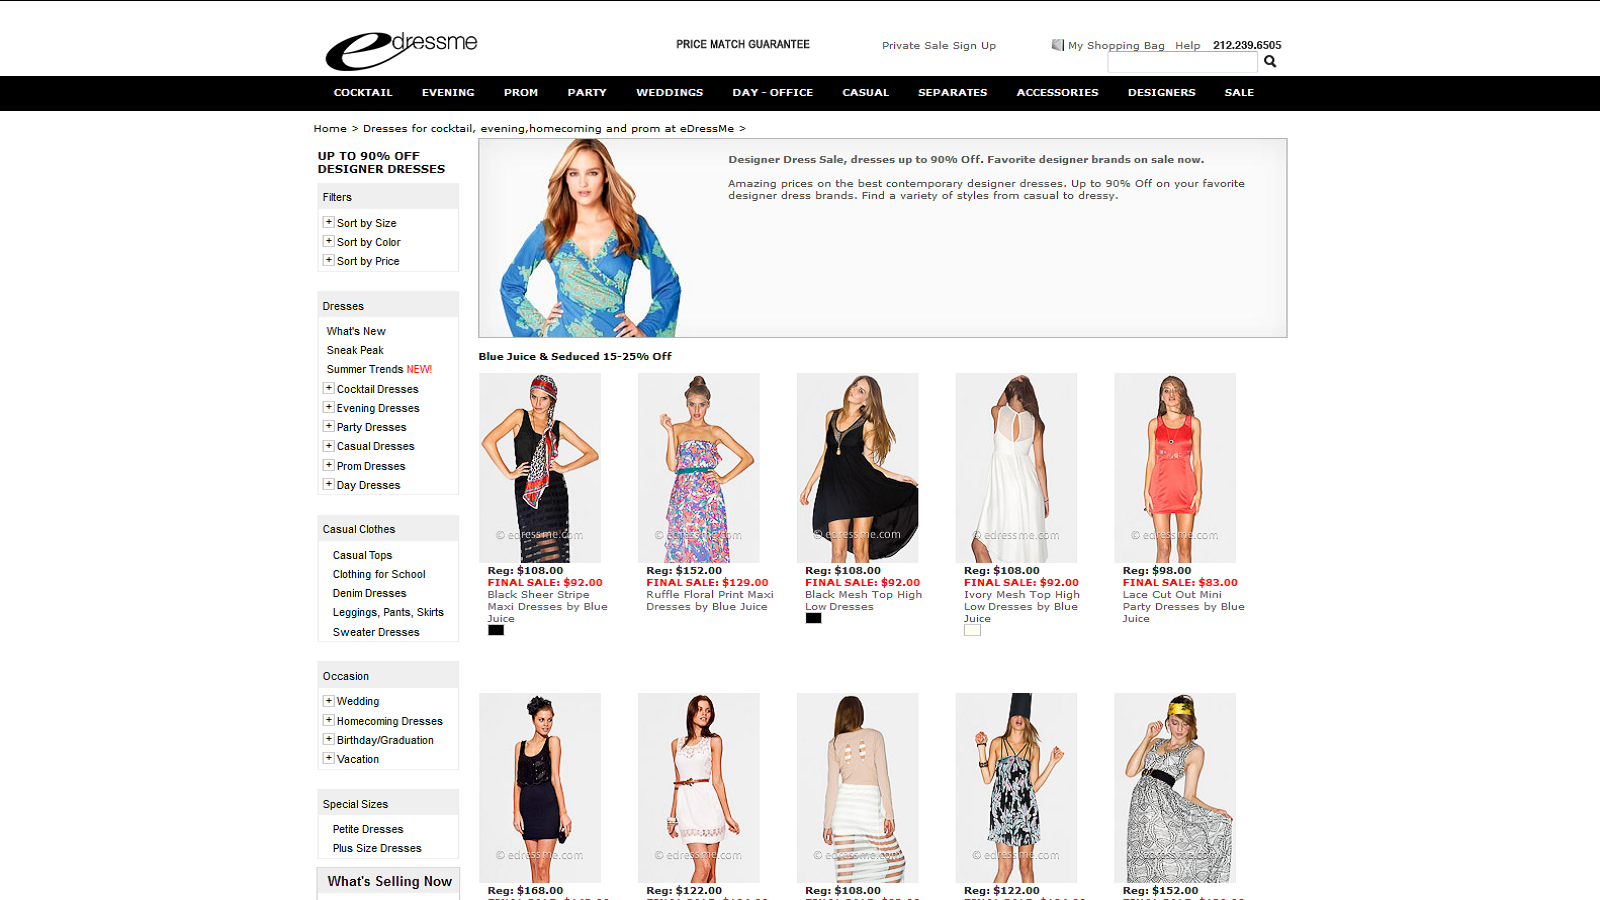This screenshot has width=1600, height=900.
Task: Expand the Birthday/Graduation occasion
Action: (x=328, y=739)
